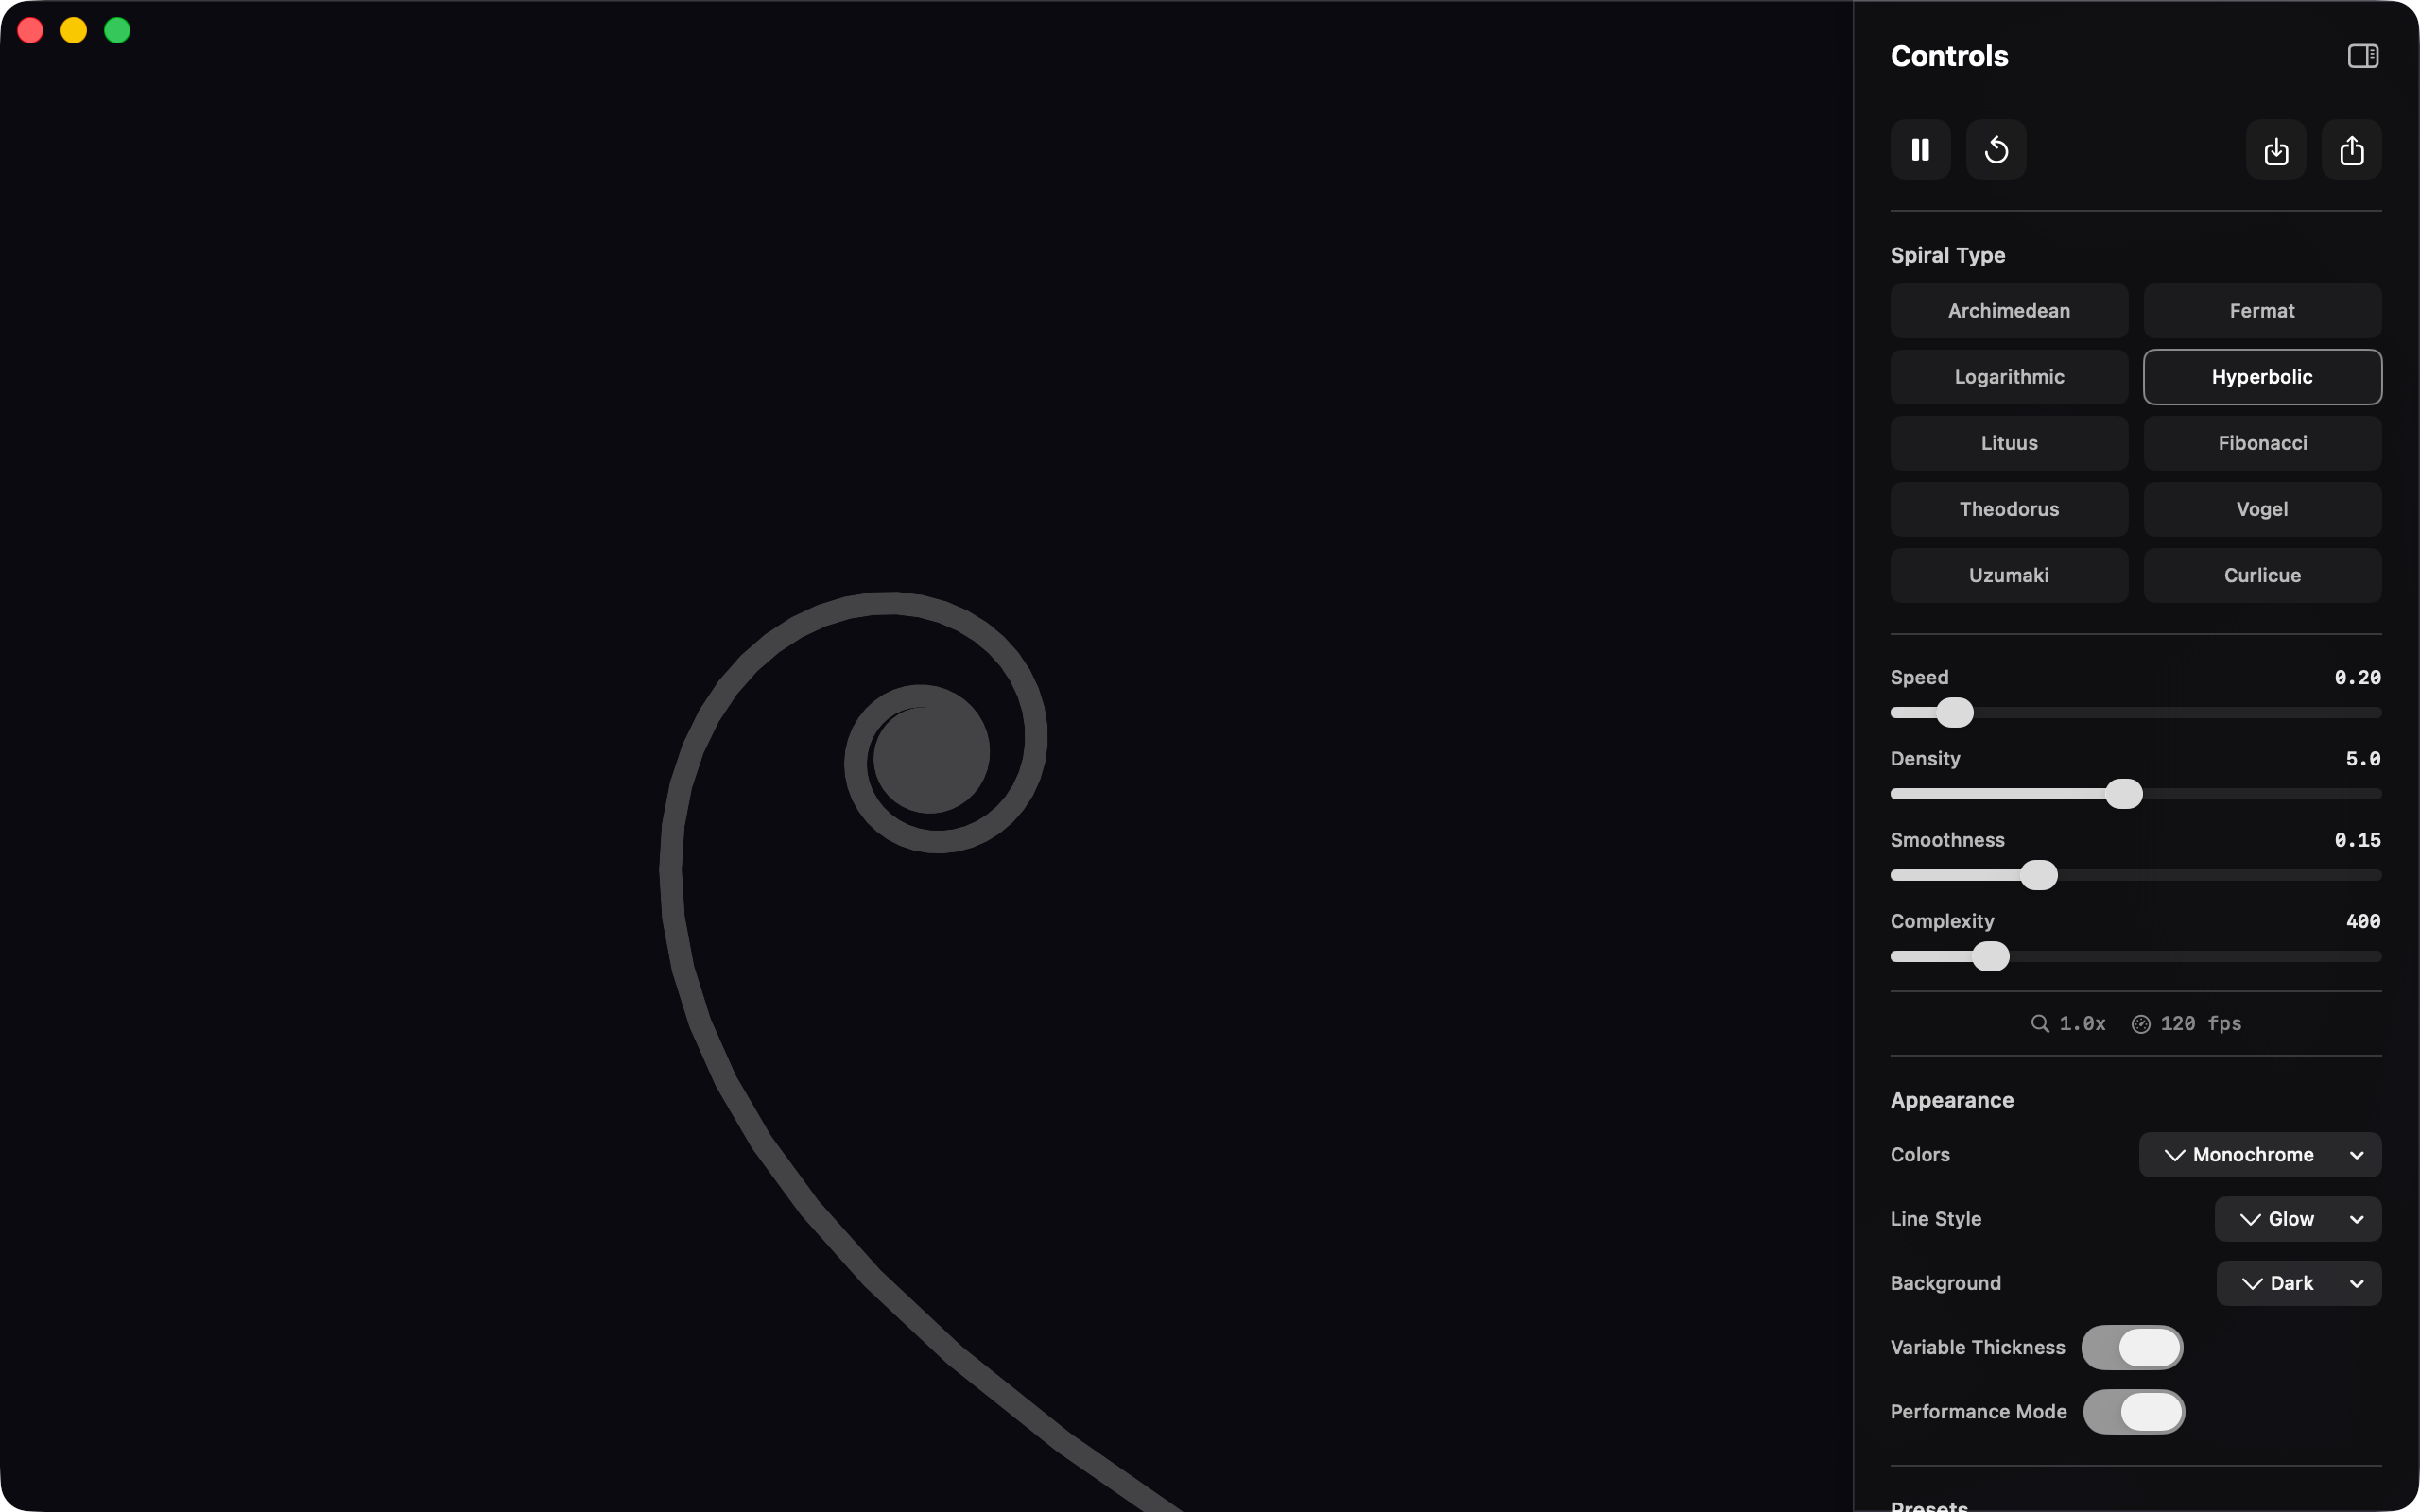Choose the Logarithmic spiral
This screenshot has height=1512, width=2420.
point(2009,377)
